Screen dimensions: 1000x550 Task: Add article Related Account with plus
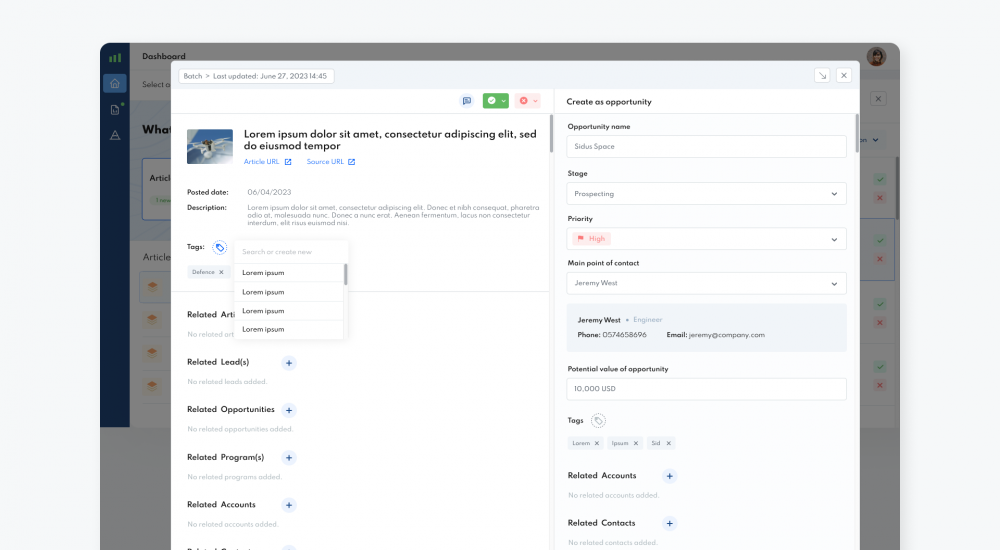tap(289, 505)
